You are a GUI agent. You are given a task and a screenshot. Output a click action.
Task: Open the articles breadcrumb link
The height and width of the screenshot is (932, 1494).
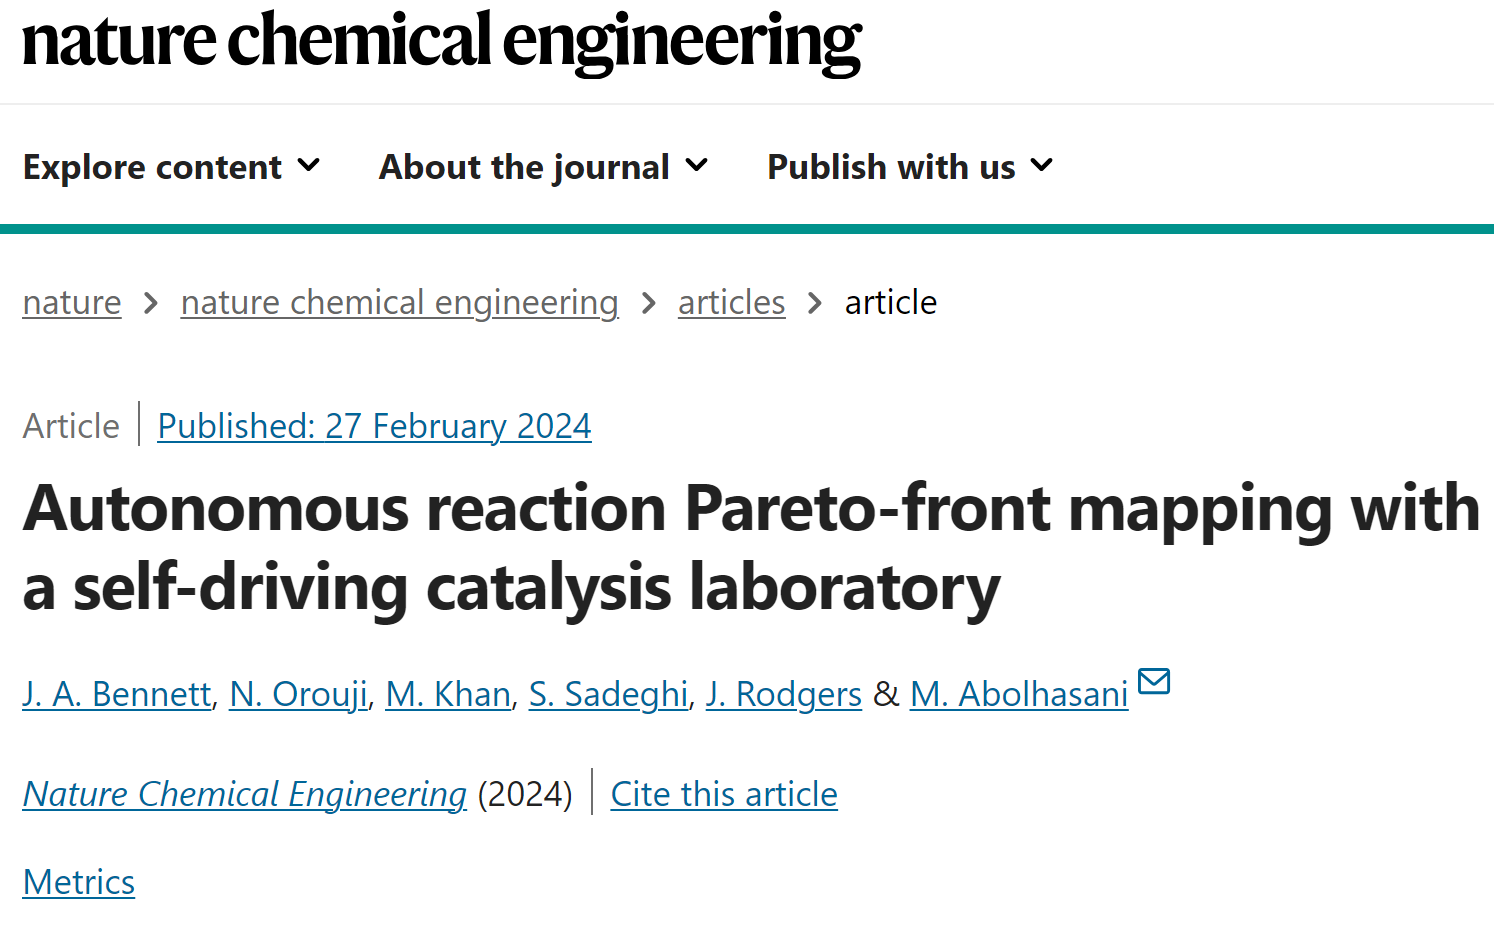[732, 302]
